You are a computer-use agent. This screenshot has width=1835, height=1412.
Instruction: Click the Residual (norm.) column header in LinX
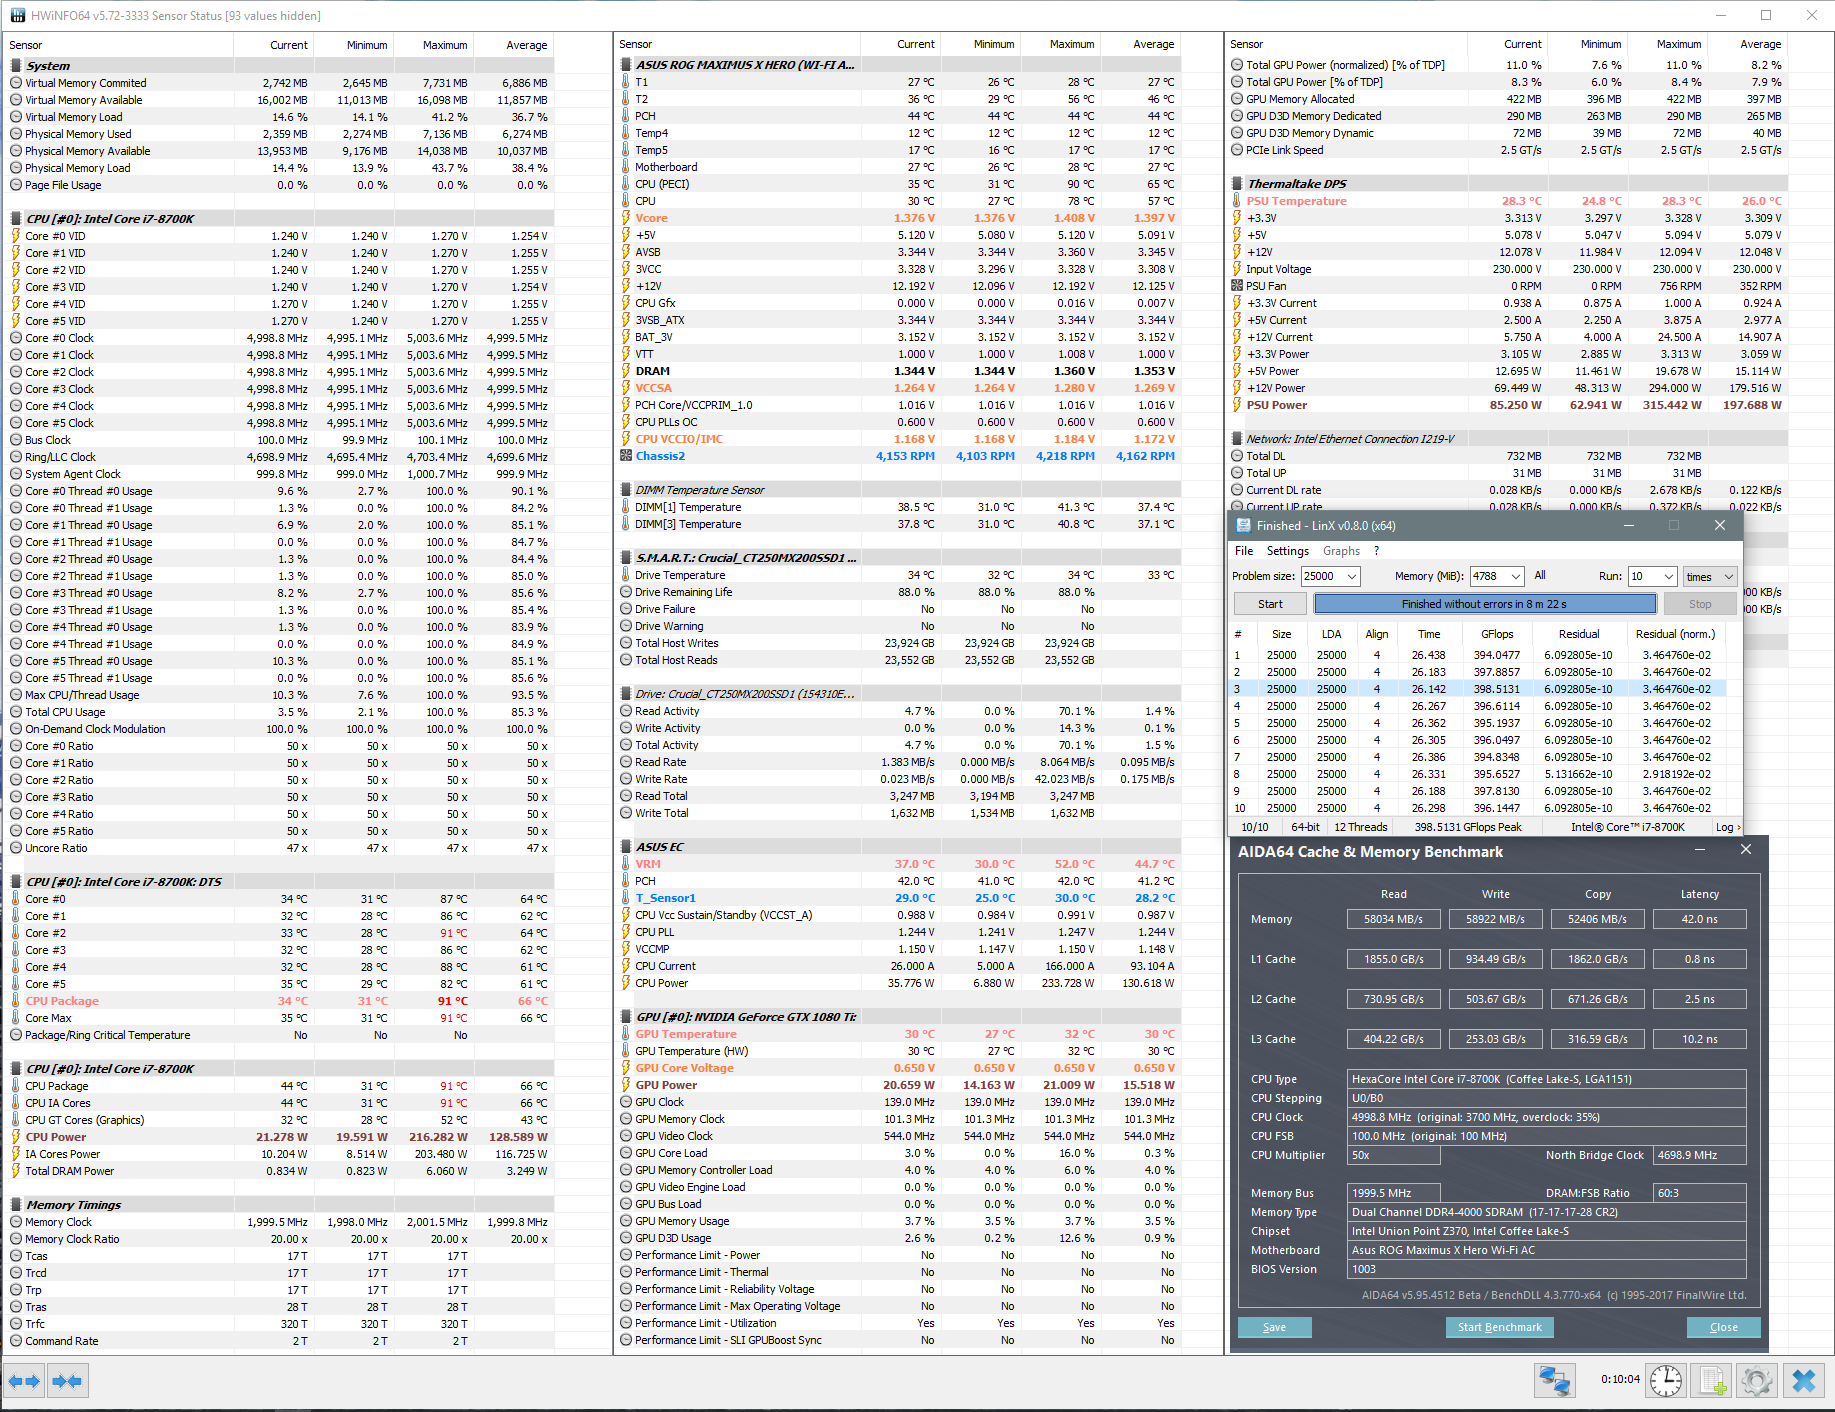point(1675,634)
